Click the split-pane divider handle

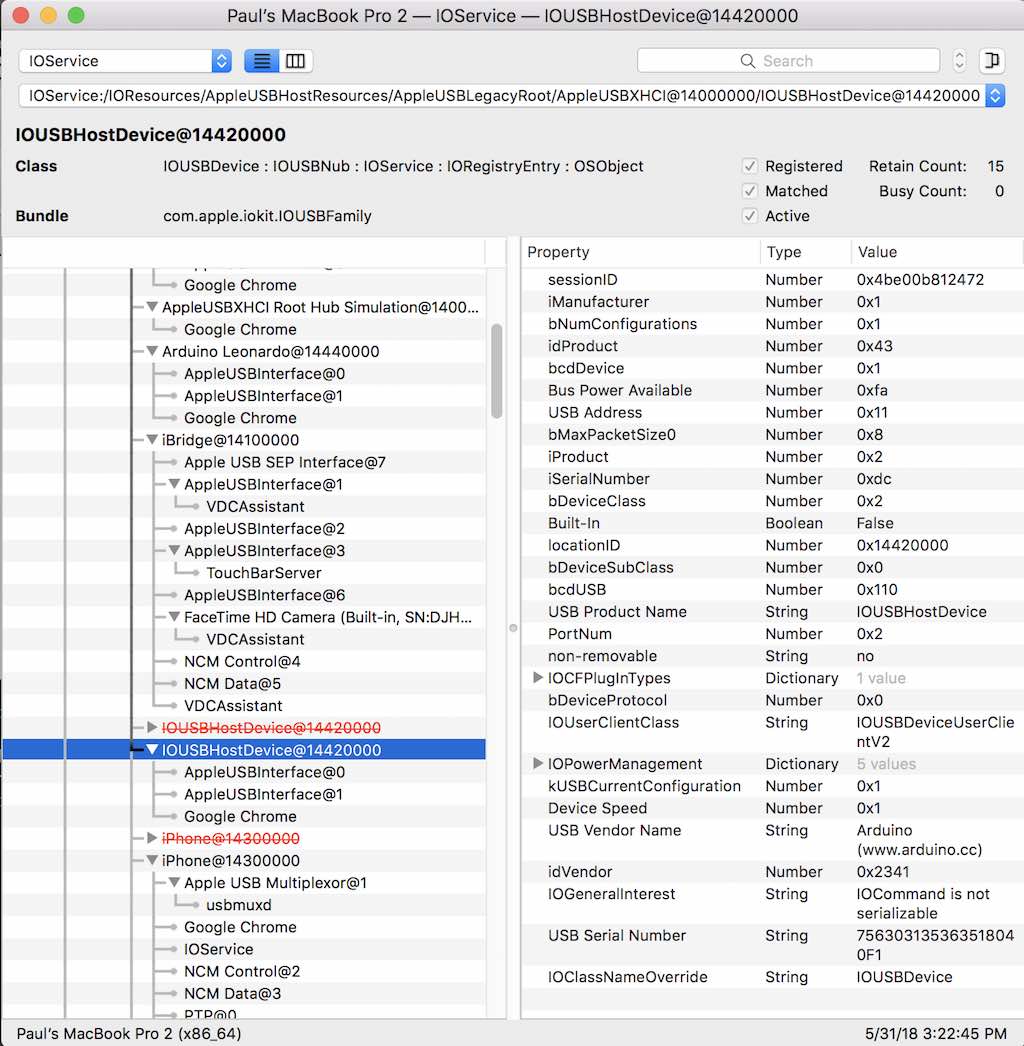(513, 628)
